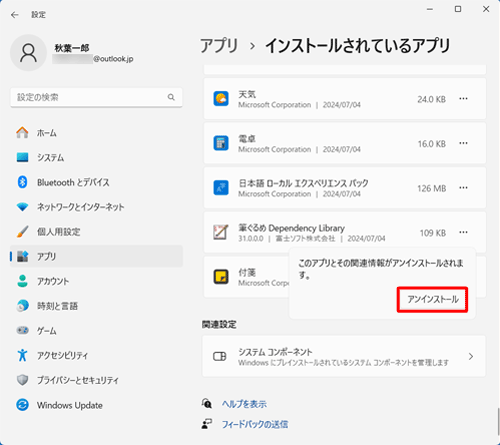Open アクセシビリティ settings

coord(96,355)
